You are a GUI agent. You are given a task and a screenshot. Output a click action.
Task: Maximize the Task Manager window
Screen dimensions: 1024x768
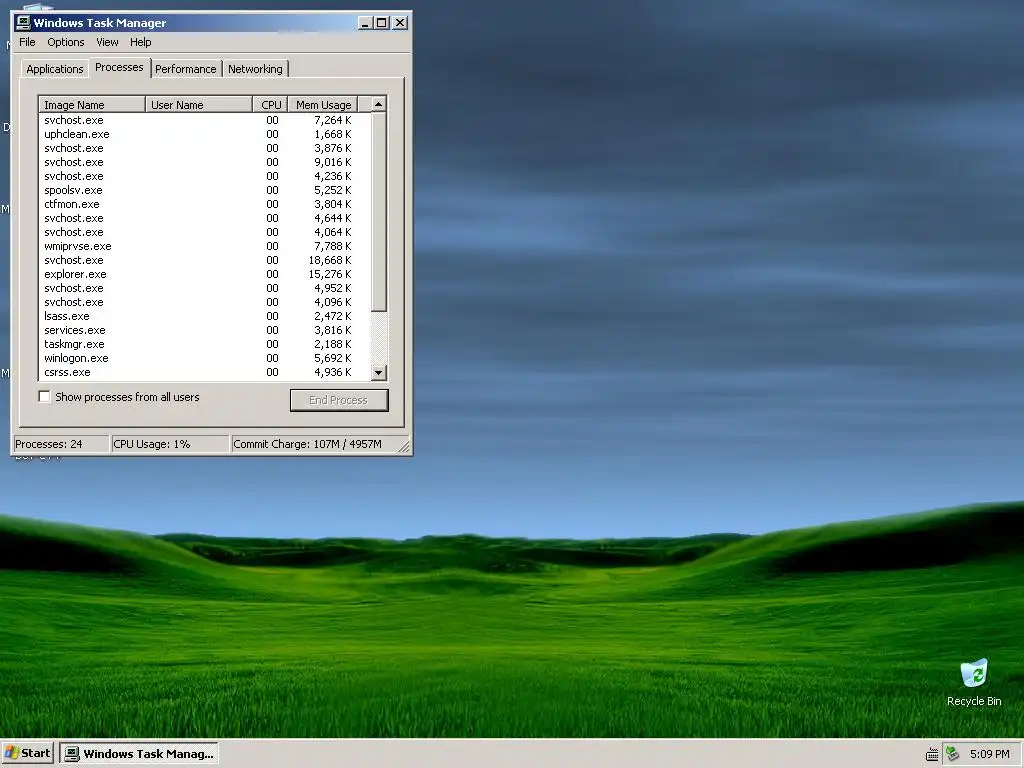(382, 23)
